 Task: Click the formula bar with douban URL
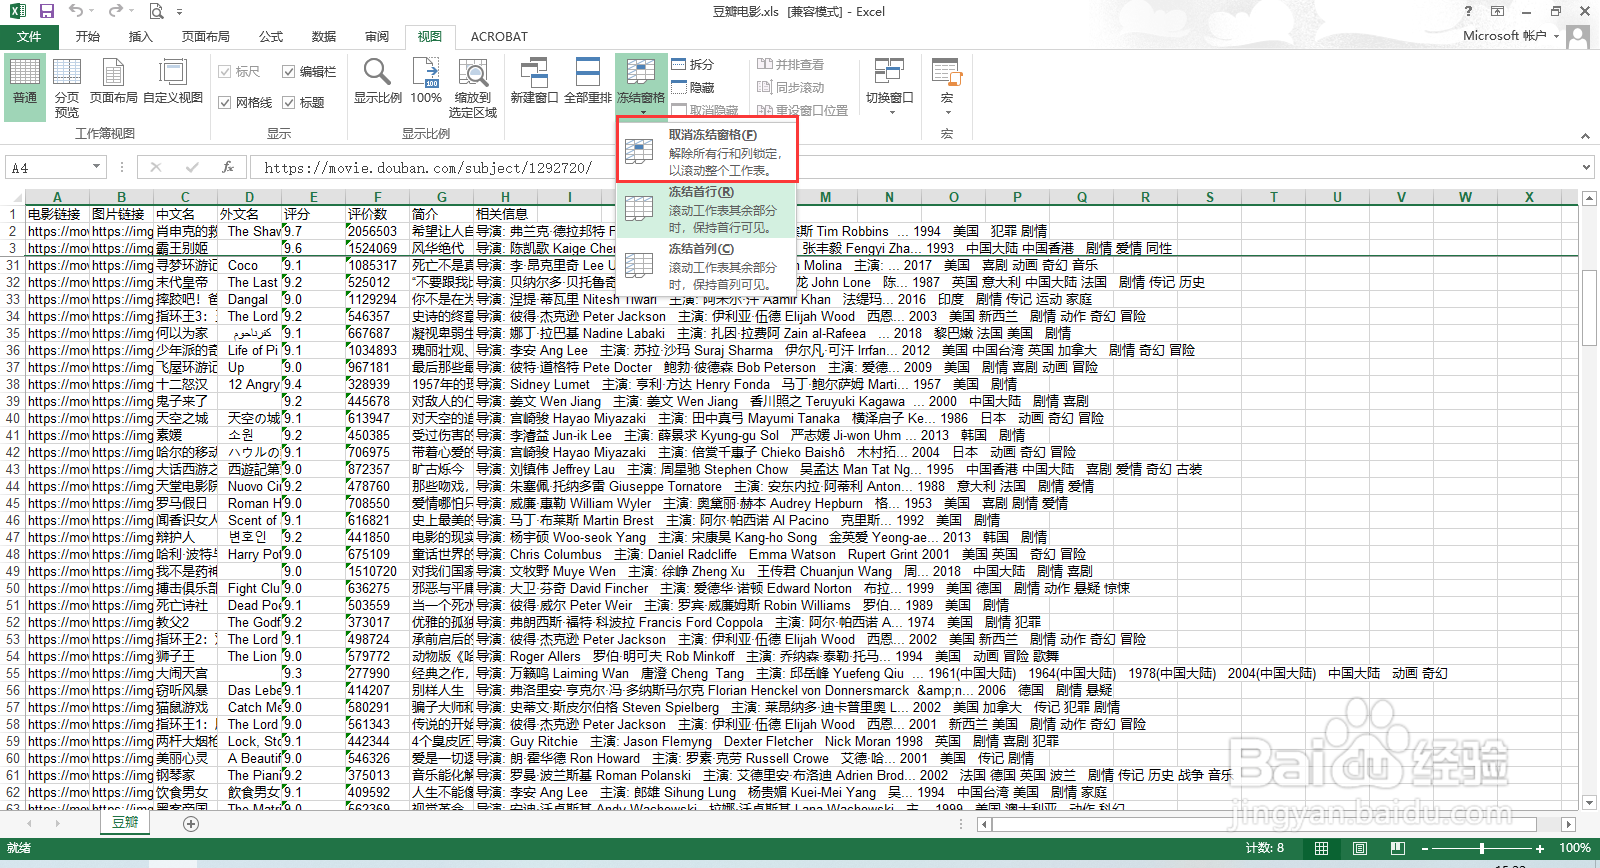tap(915, 168)
